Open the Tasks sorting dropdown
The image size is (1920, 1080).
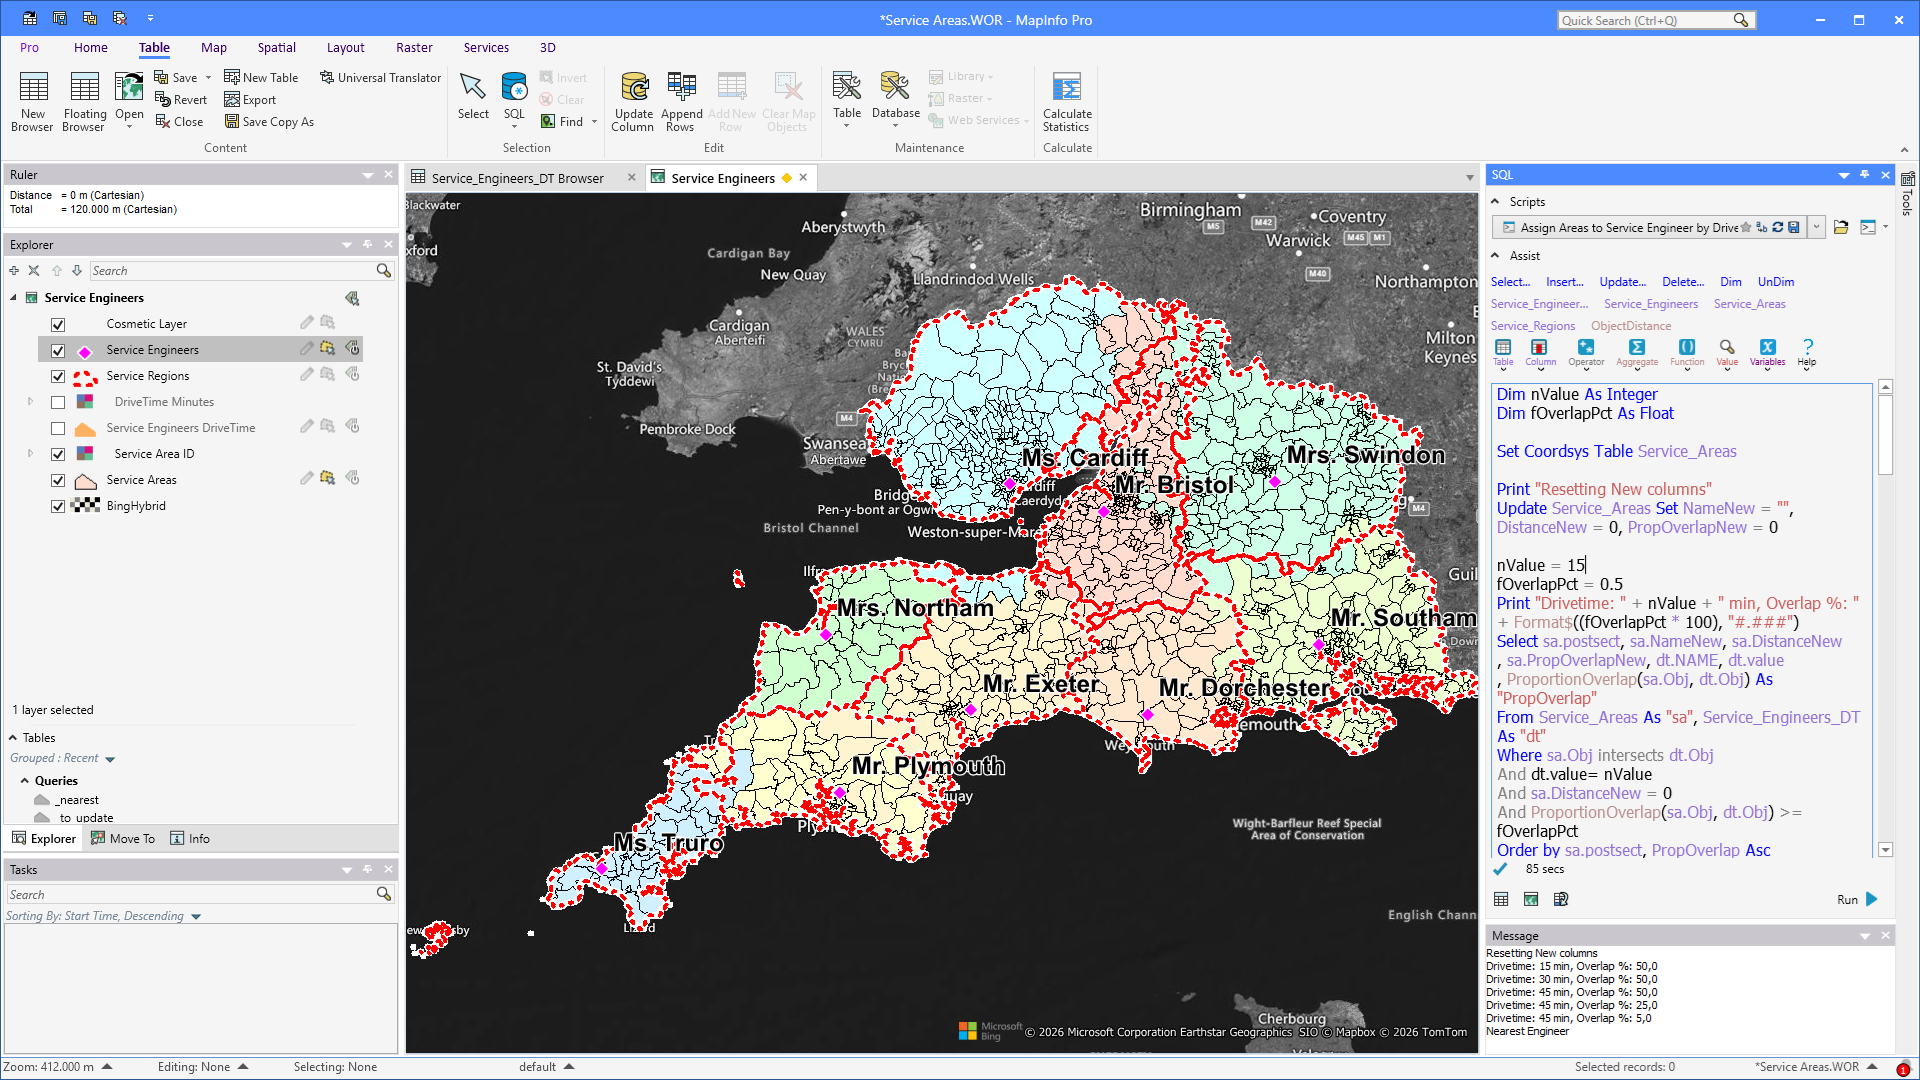[196, 916]
